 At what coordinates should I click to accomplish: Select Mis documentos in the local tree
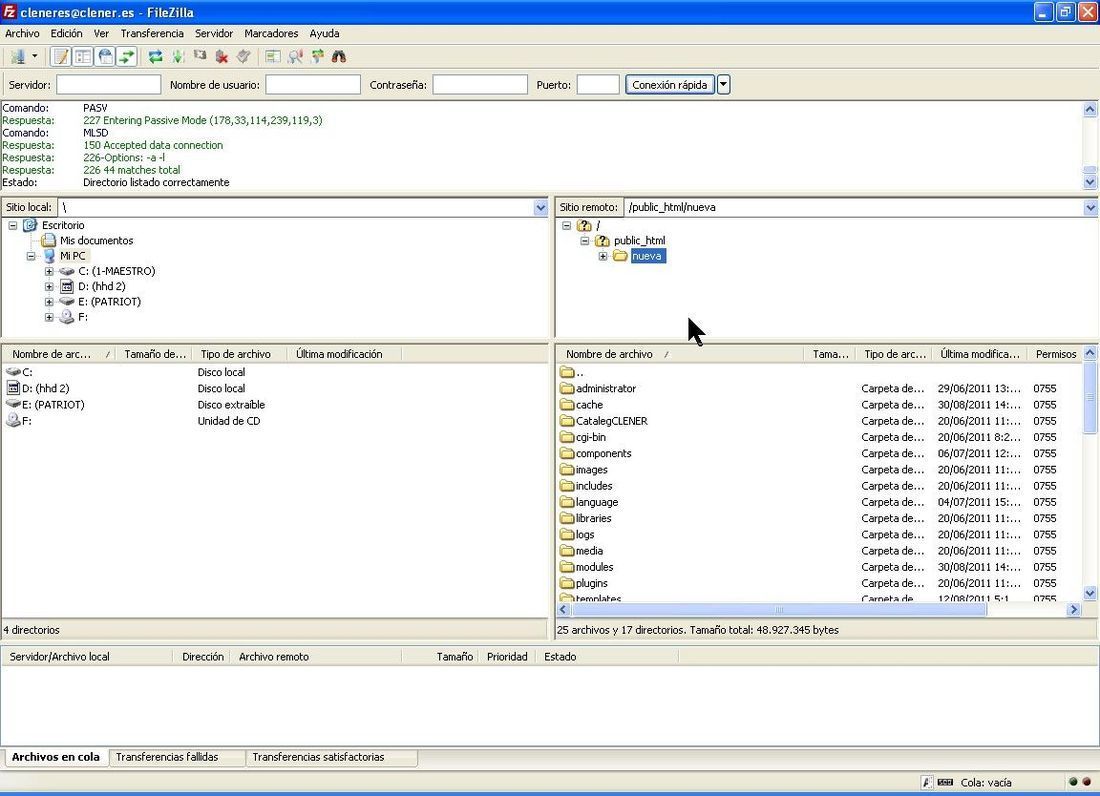pos(96,241)
